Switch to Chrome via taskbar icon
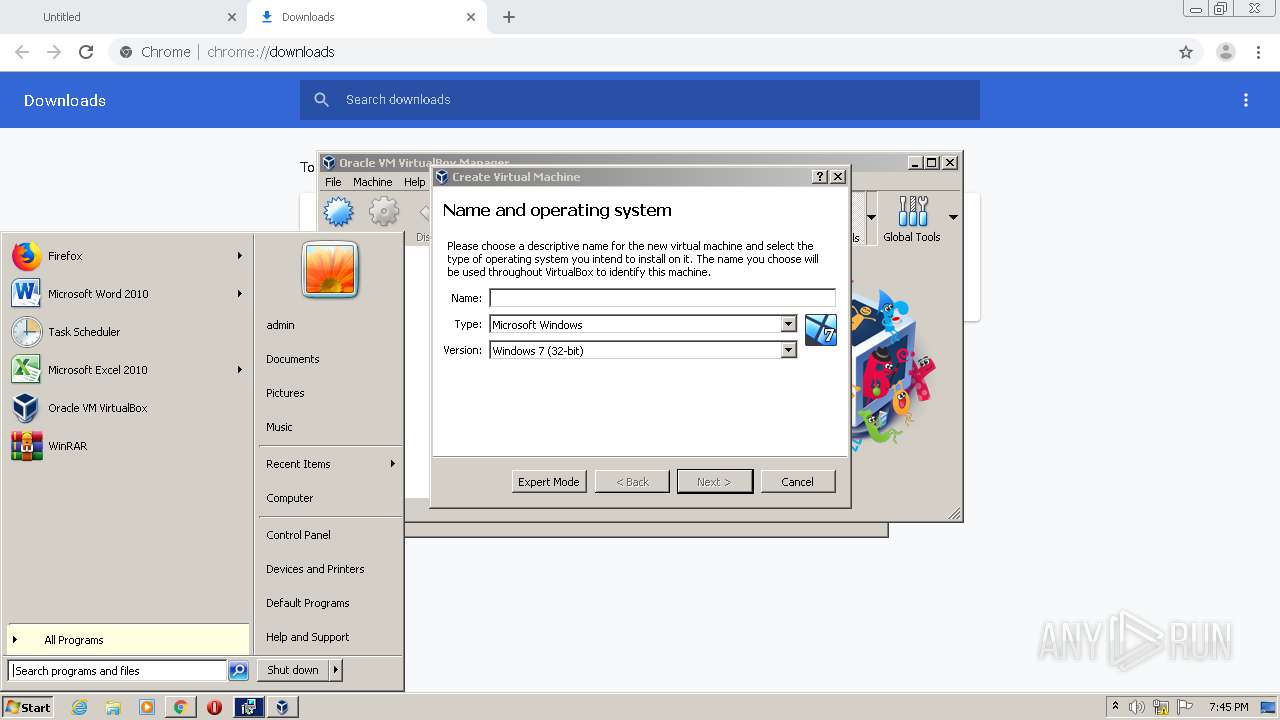The width and height of the screenshot is (1280, 720). 180,707
